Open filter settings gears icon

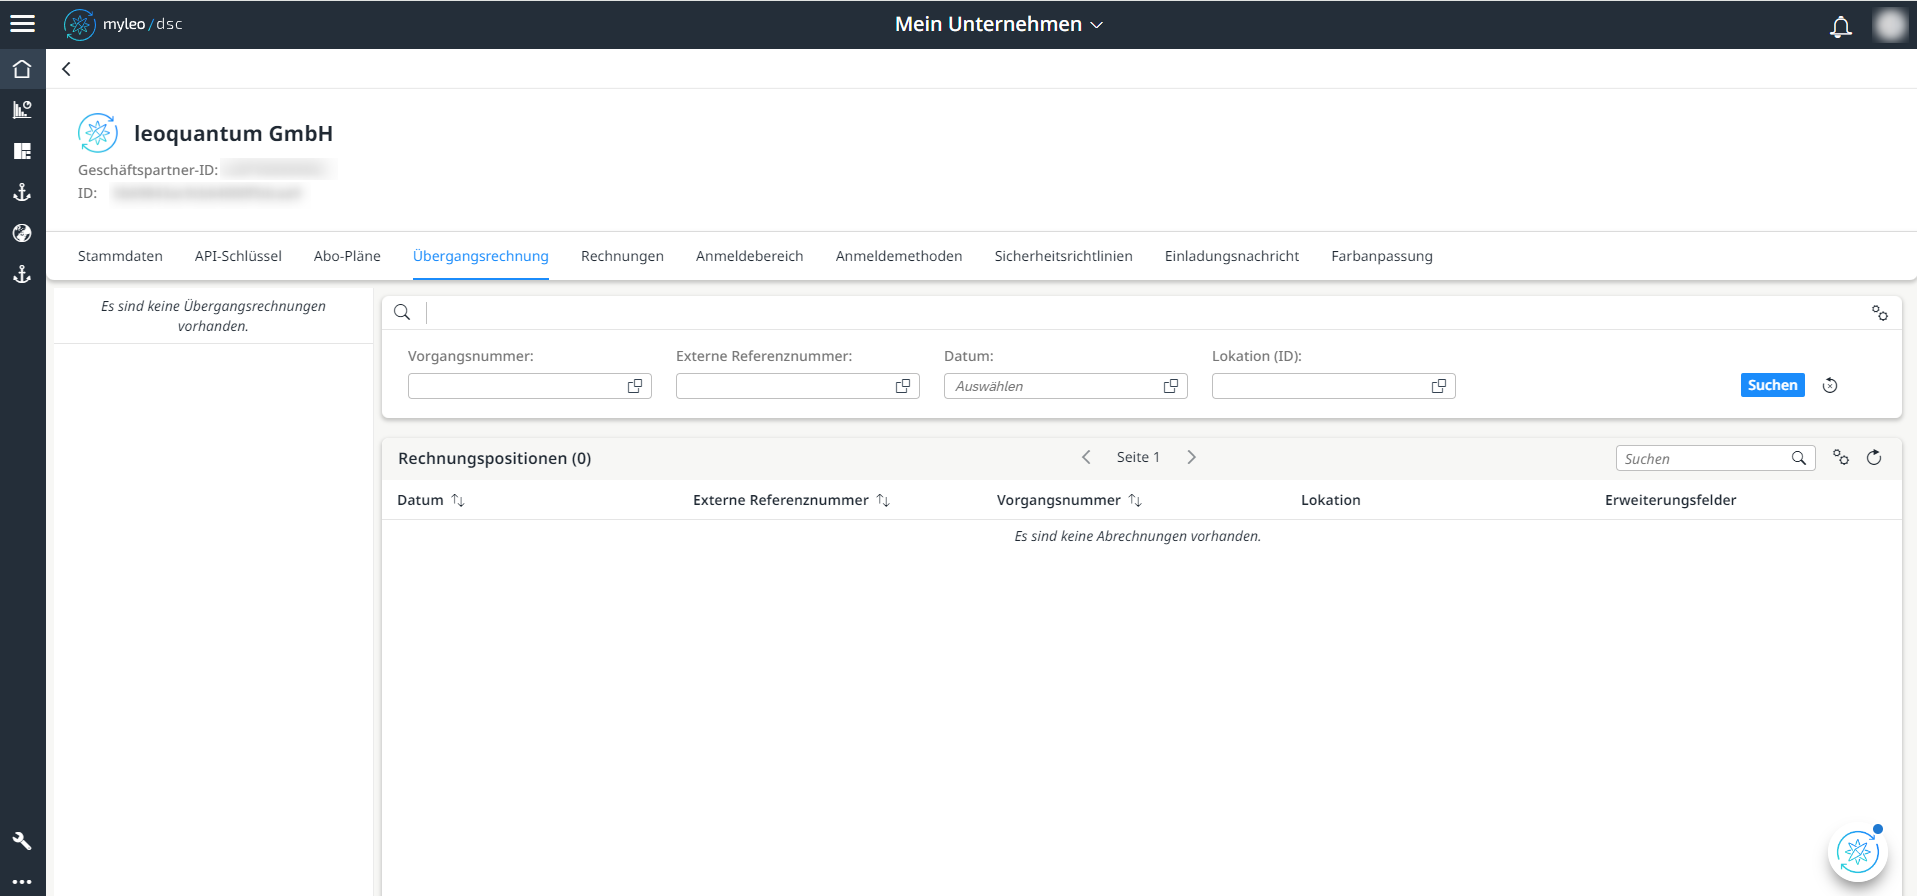pos(1880,313)
